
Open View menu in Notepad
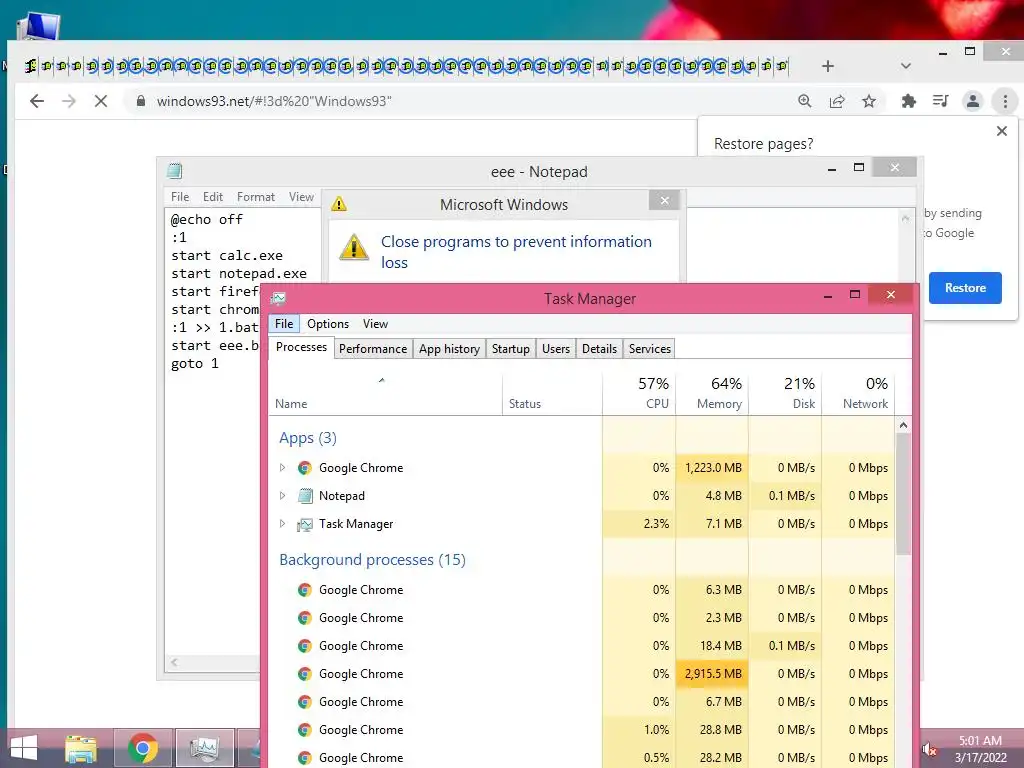(301, 197)
